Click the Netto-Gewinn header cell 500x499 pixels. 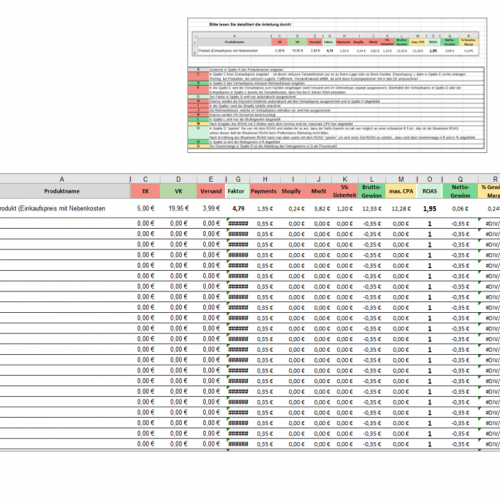460,191
